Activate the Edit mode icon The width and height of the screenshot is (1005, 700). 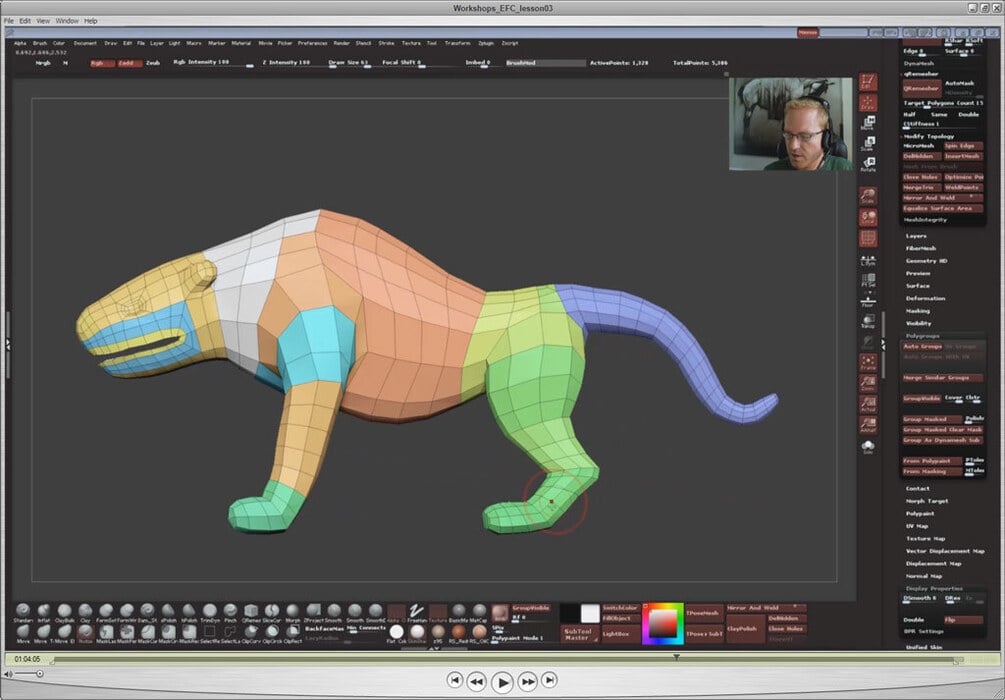868,81
